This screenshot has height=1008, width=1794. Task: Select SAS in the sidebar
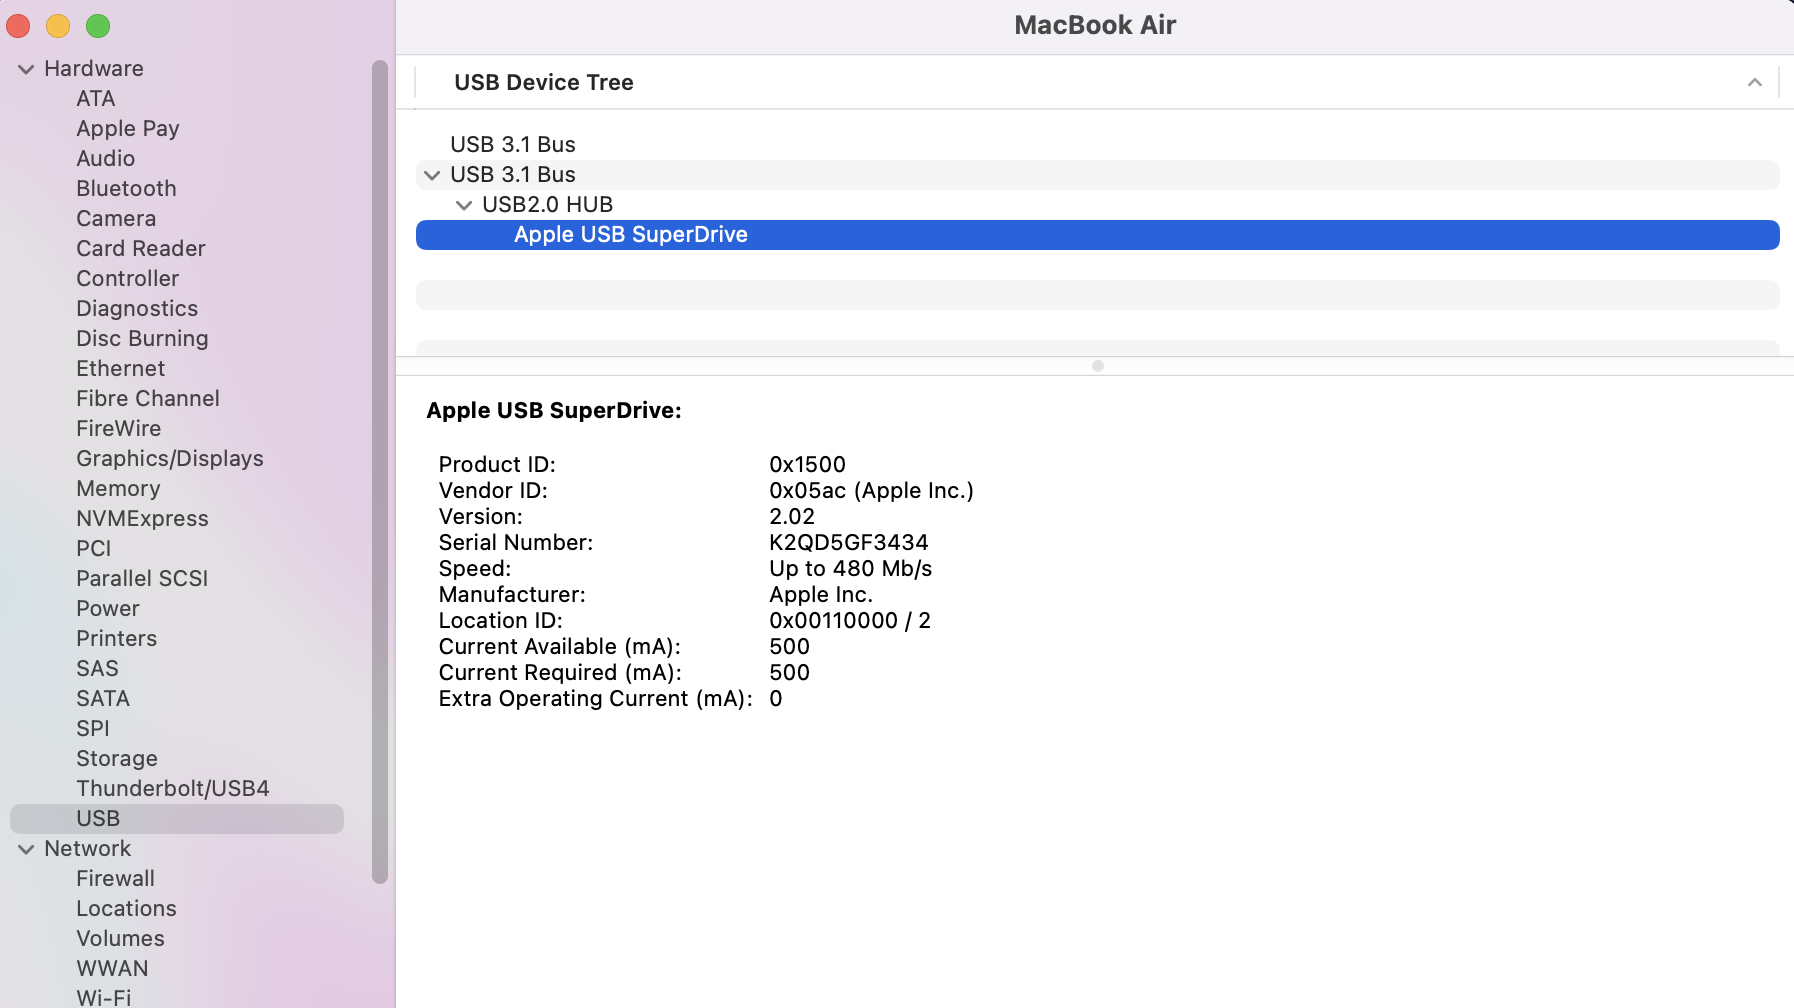pyautogui.click(x=98, y=669)
